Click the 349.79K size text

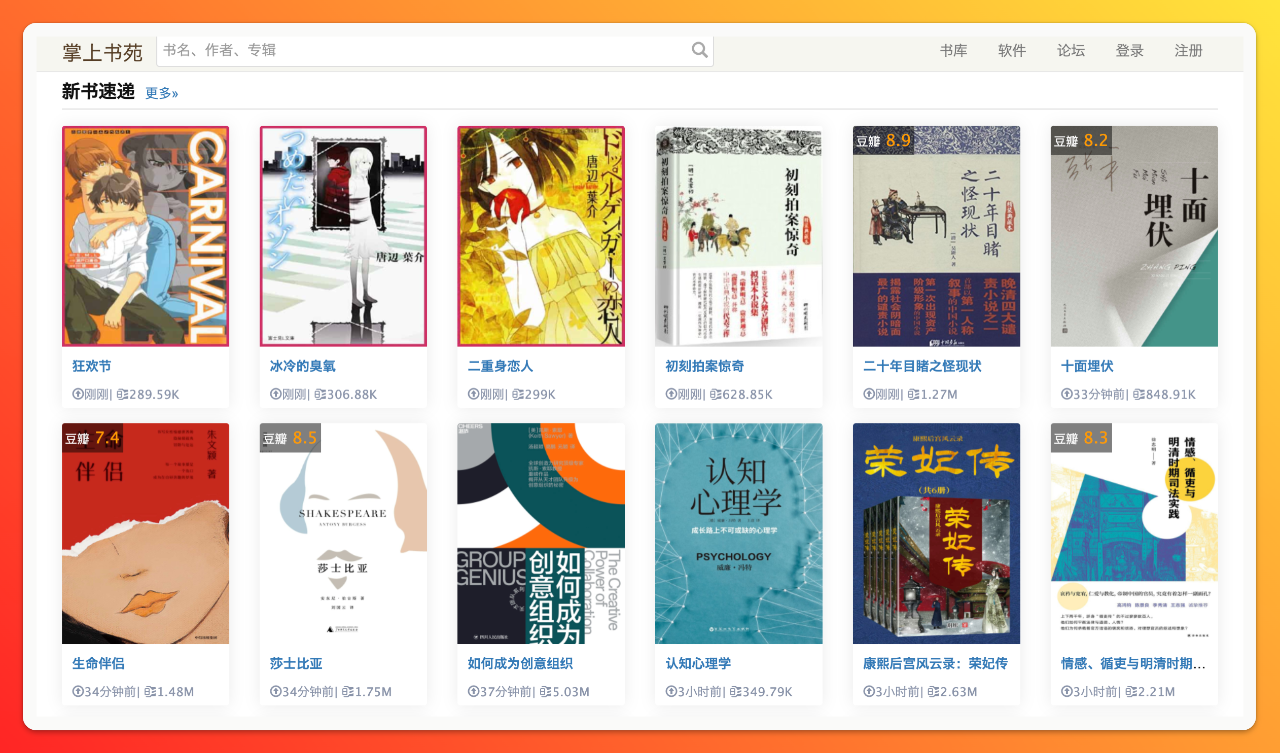coord(766,692)
